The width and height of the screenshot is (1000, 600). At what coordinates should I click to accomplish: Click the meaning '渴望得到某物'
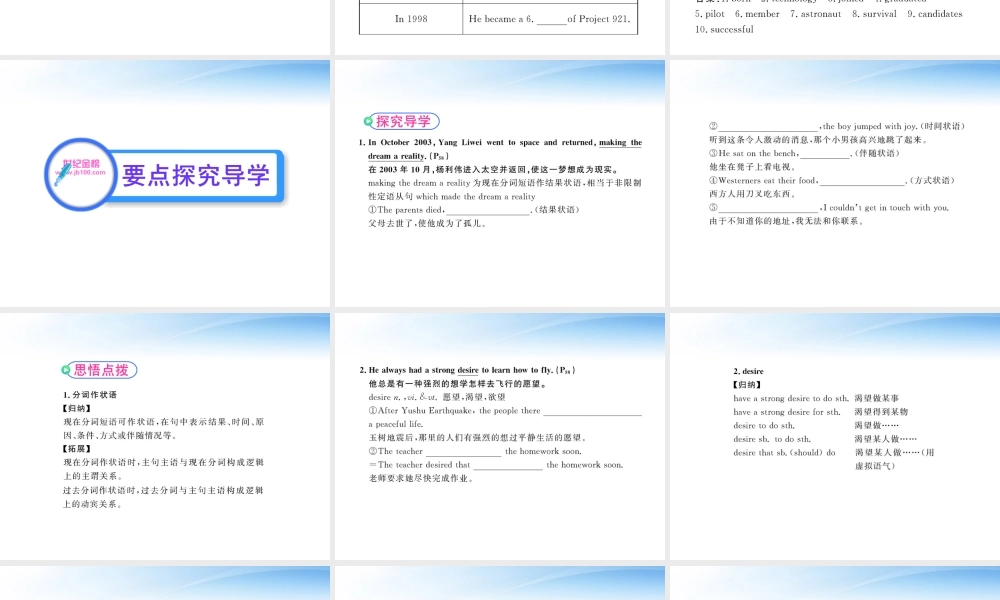[881, 412]
